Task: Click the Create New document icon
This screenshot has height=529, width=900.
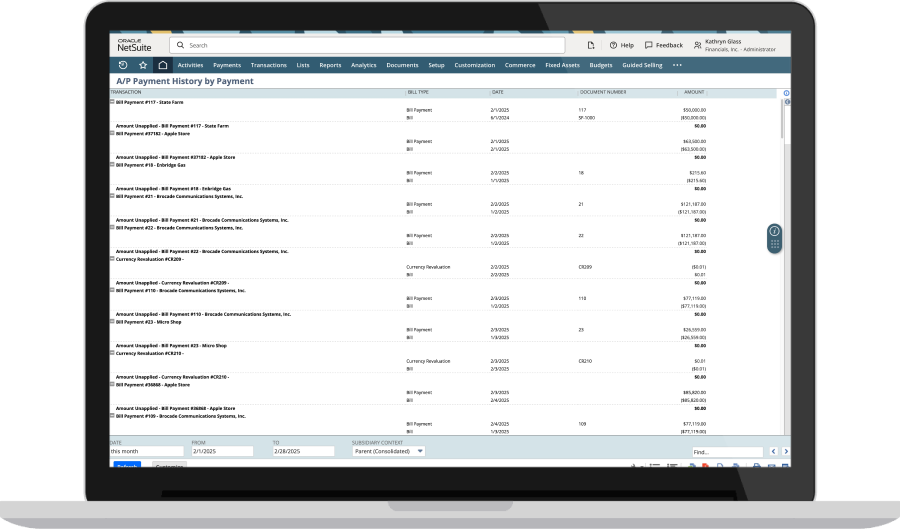Action: (591, 45)
